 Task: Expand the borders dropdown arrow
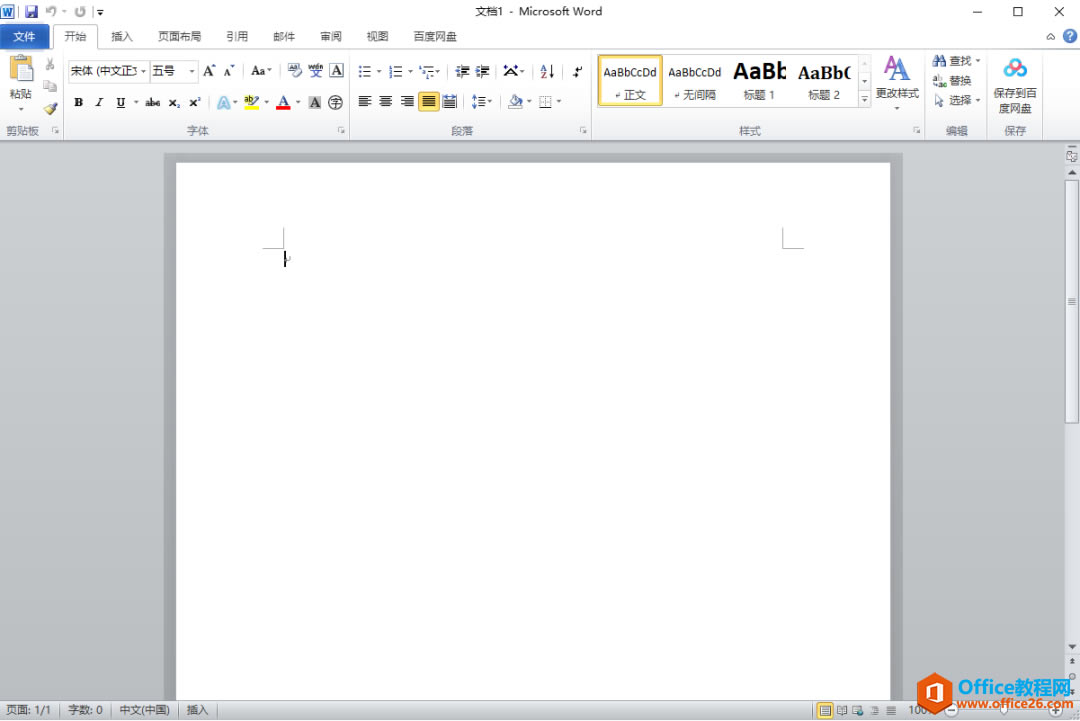pos(559,102)
